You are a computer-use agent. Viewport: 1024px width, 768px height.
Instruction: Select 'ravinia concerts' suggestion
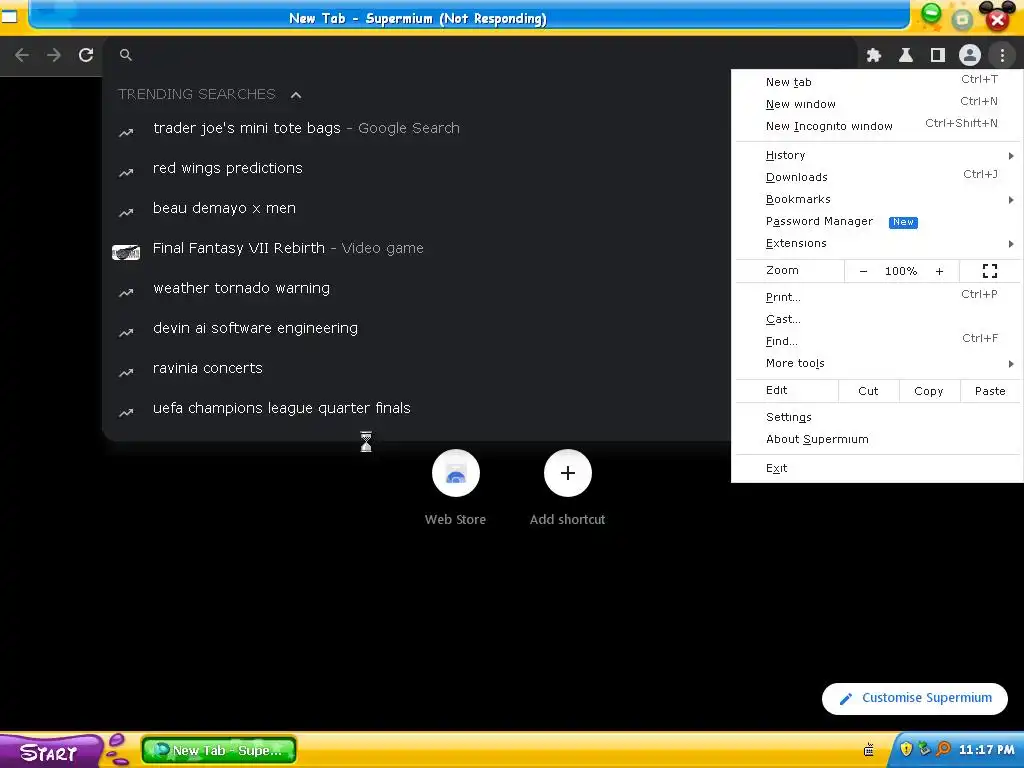[x=417, y=368]
